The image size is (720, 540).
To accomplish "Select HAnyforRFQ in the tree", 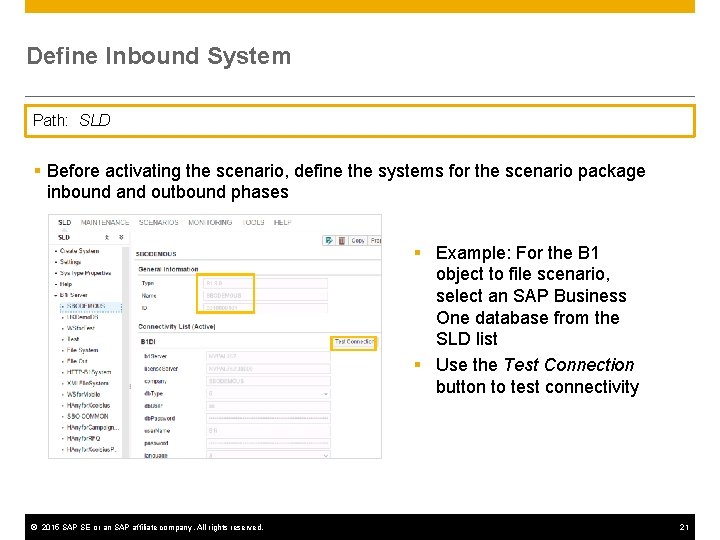I will point(83,439).
